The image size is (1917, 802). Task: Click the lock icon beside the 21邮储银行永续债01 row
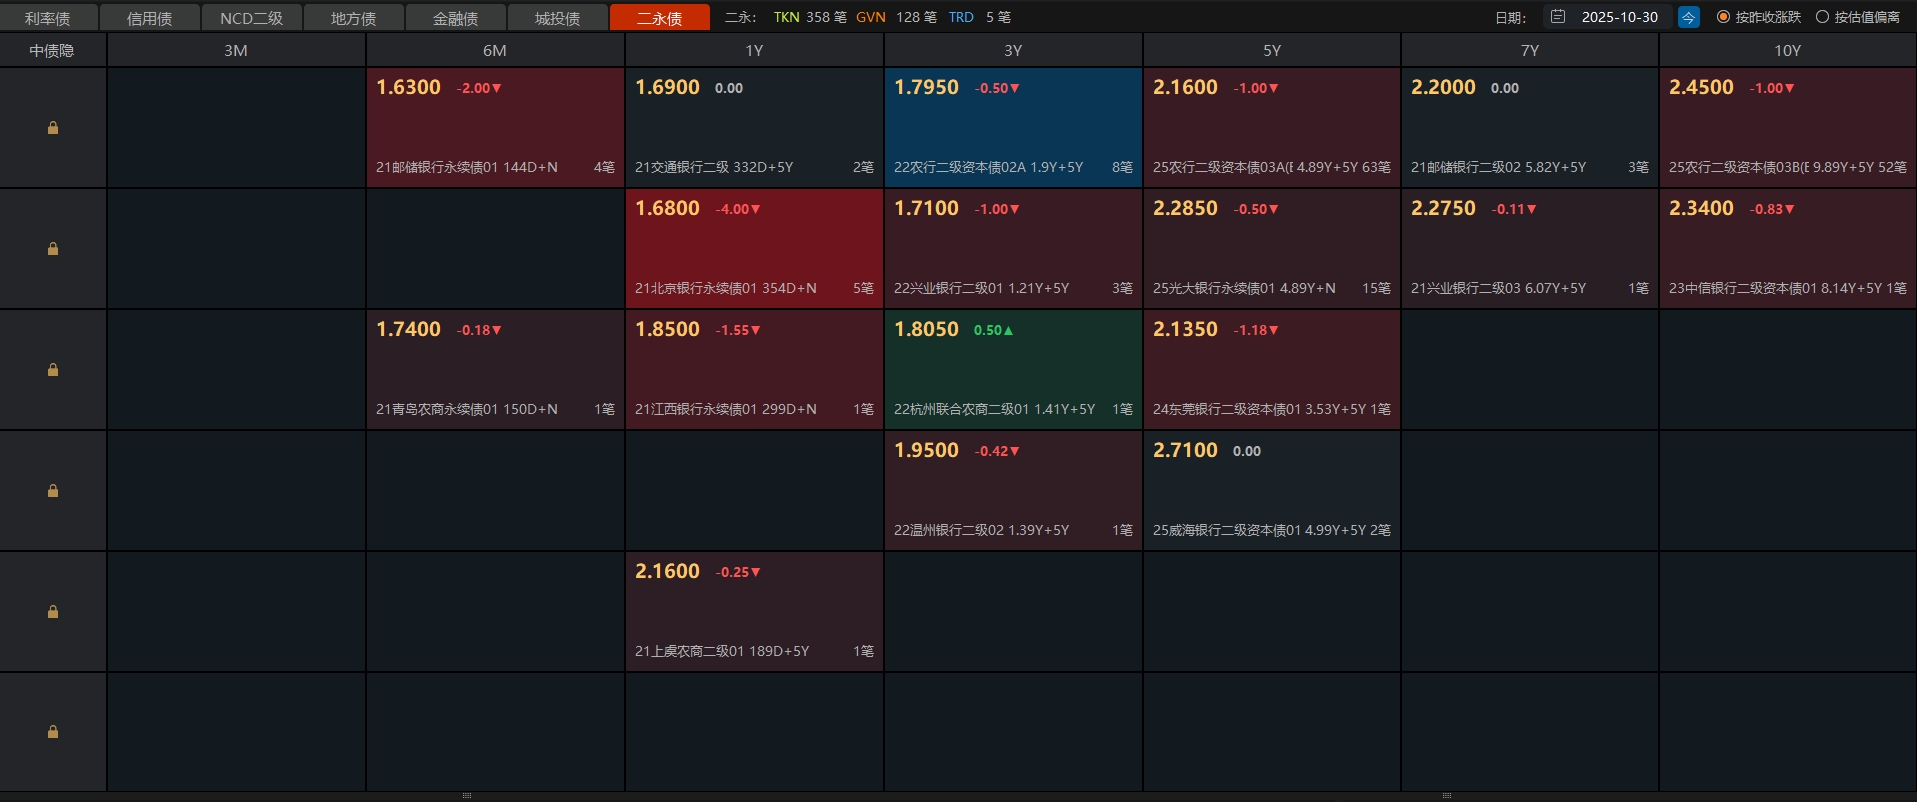53,128
